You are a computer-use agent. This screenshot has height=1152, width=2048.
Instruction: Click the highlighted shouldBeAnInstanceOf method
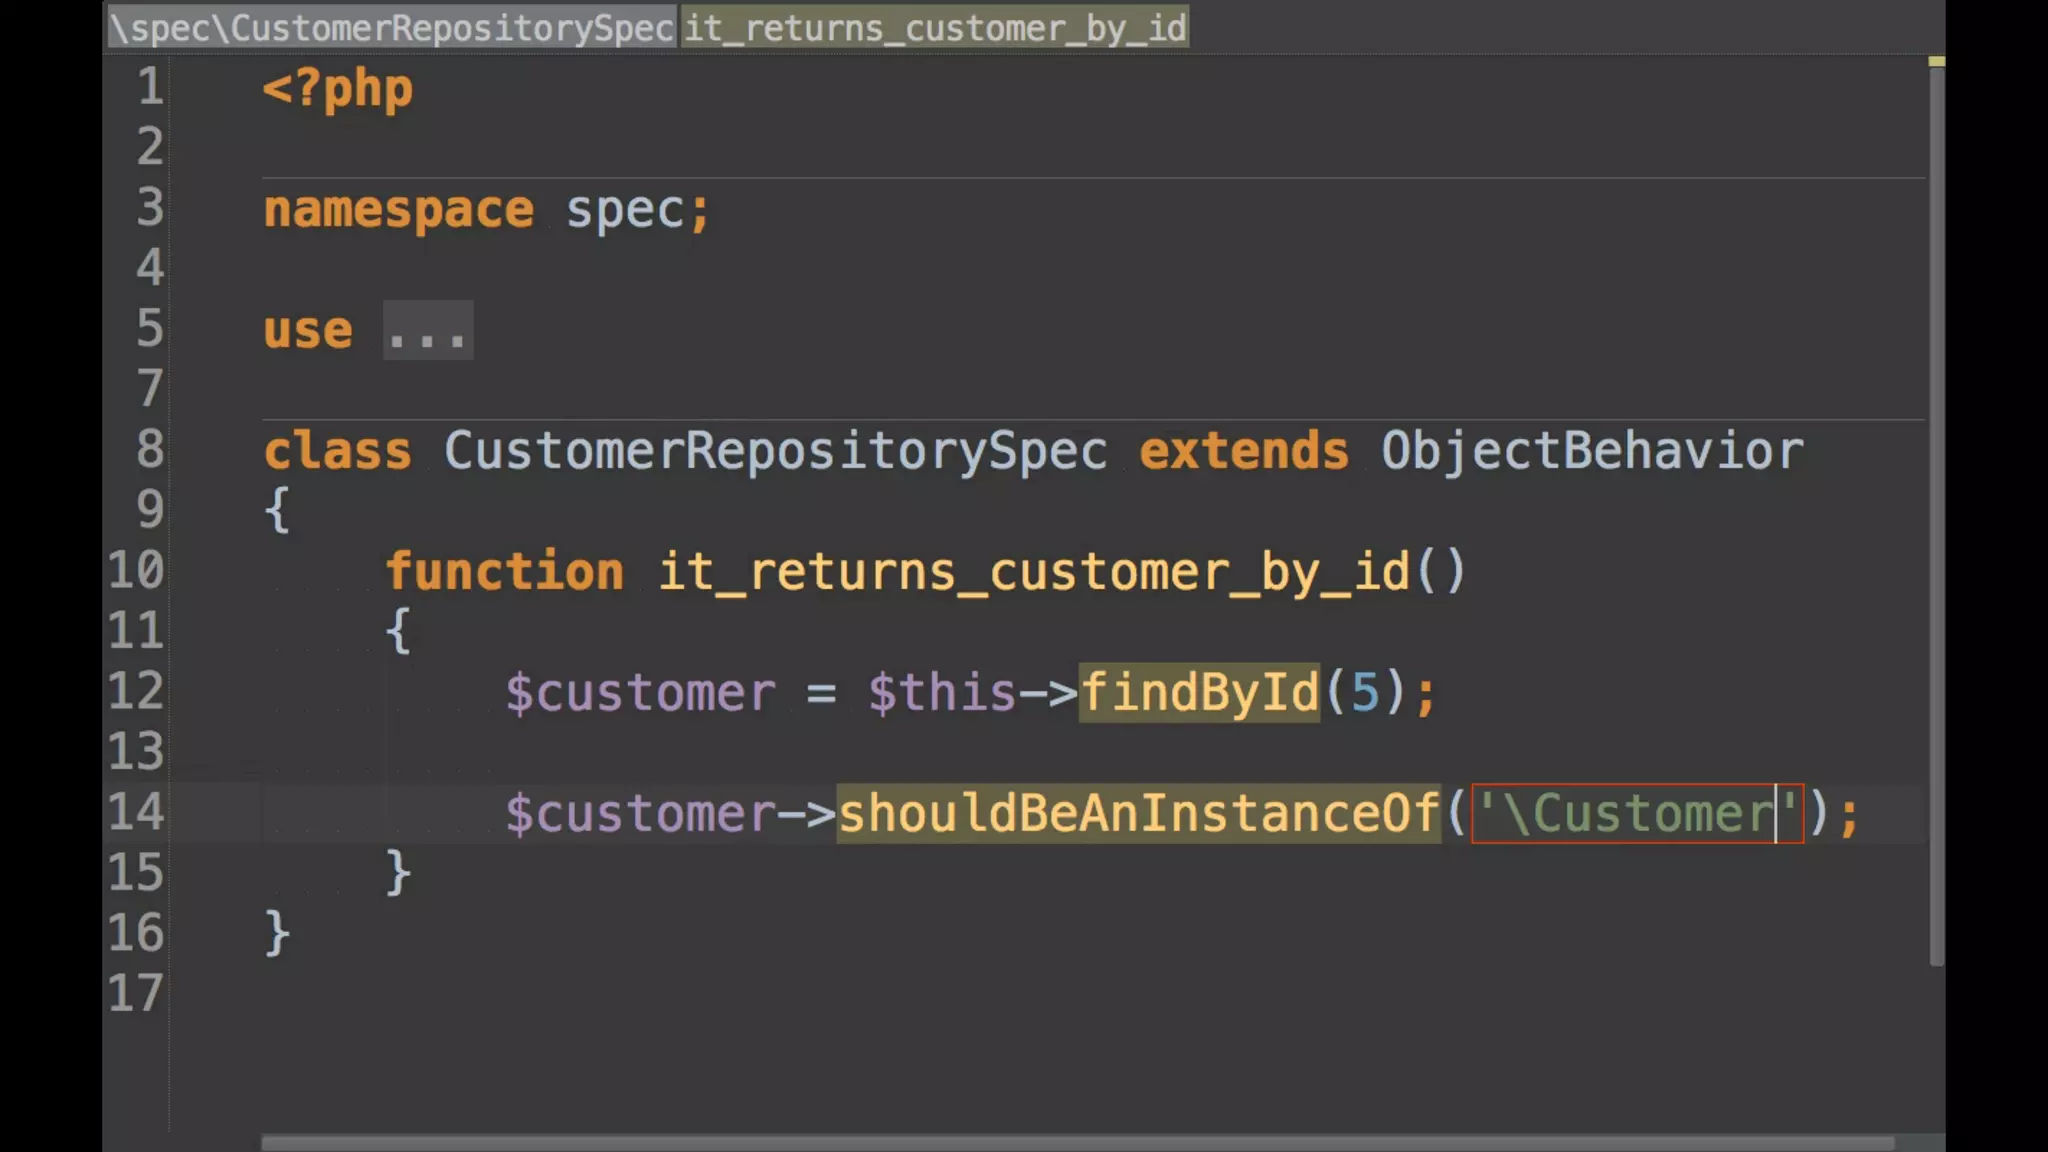tap(1138, 813)
